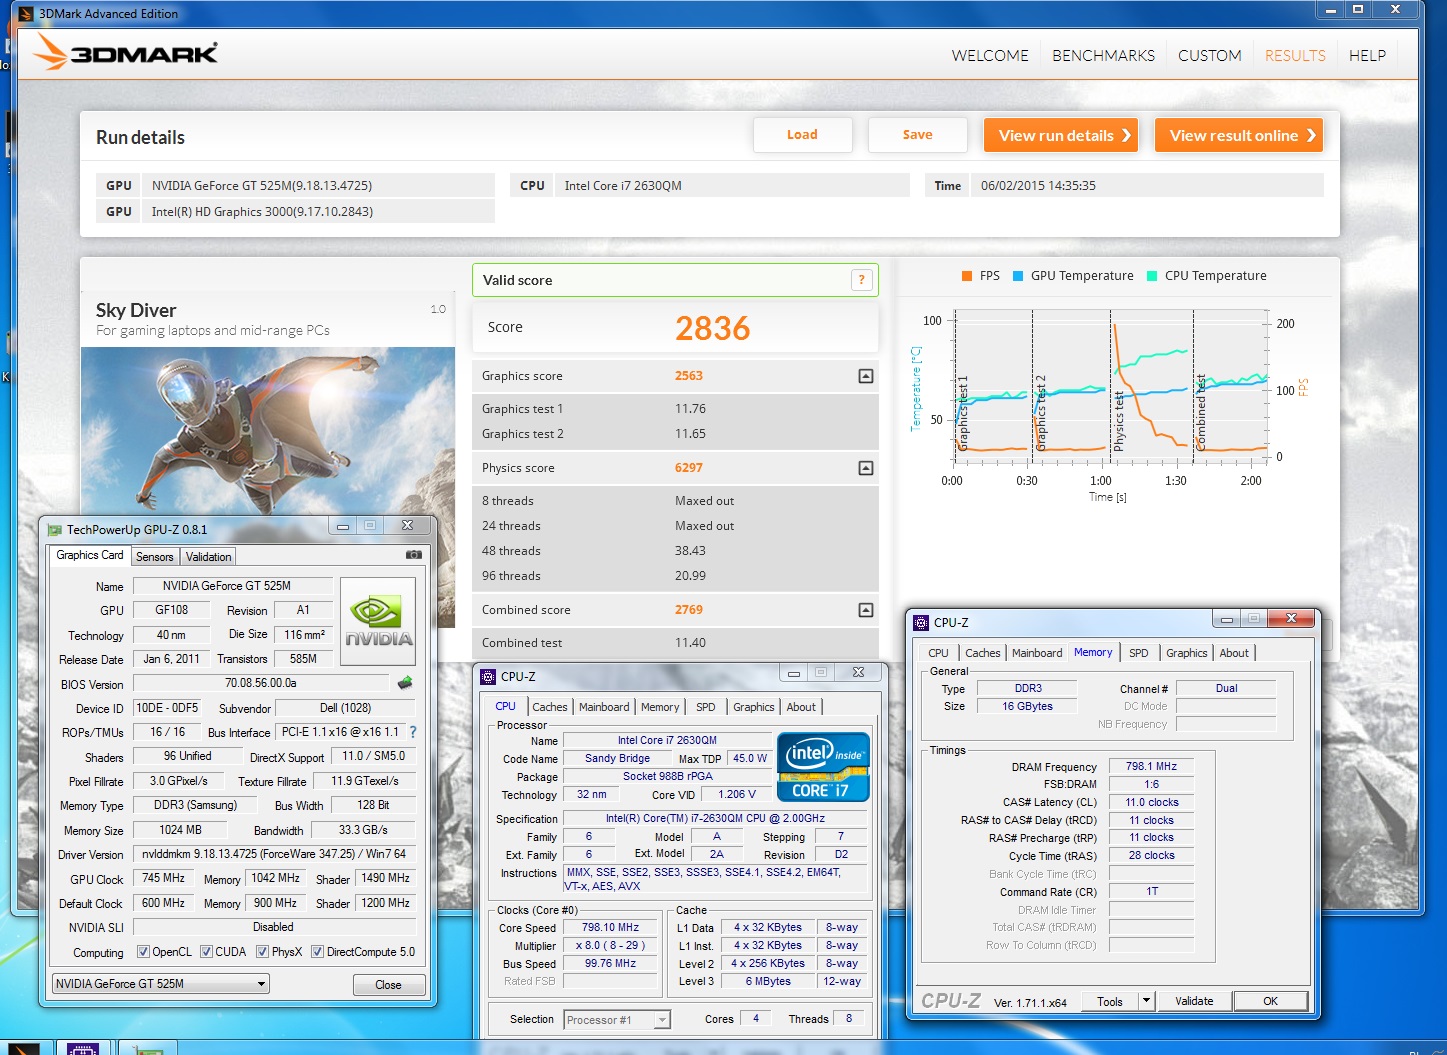Open the Valid score help question mark
The height and width of the screenshot is (1055, 1447).
(x=861, y=280)
